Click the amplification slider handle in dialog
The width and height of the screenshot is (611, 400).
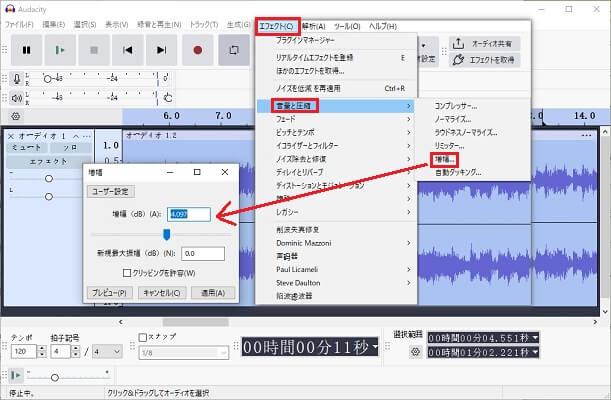pyautogui.click(x=166, y=234)
